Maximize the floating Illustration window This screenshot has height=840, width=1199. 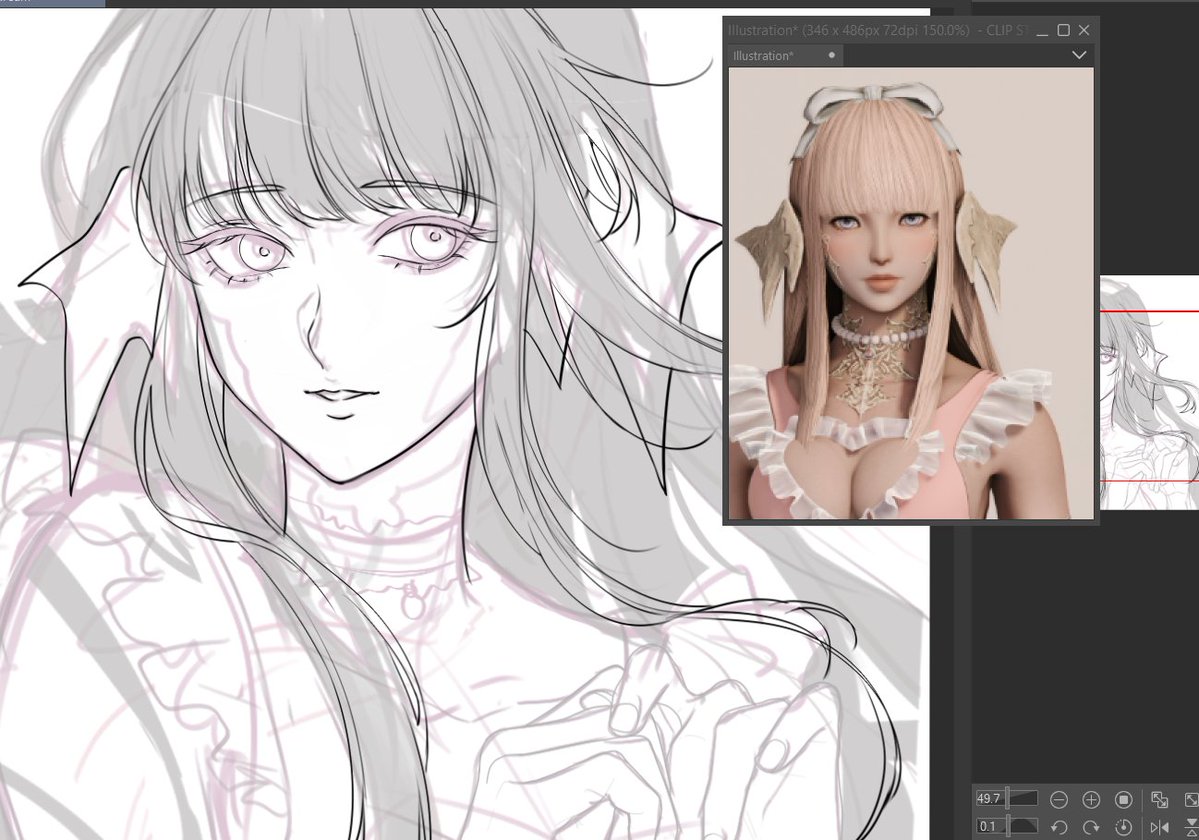click(1063, 30)
